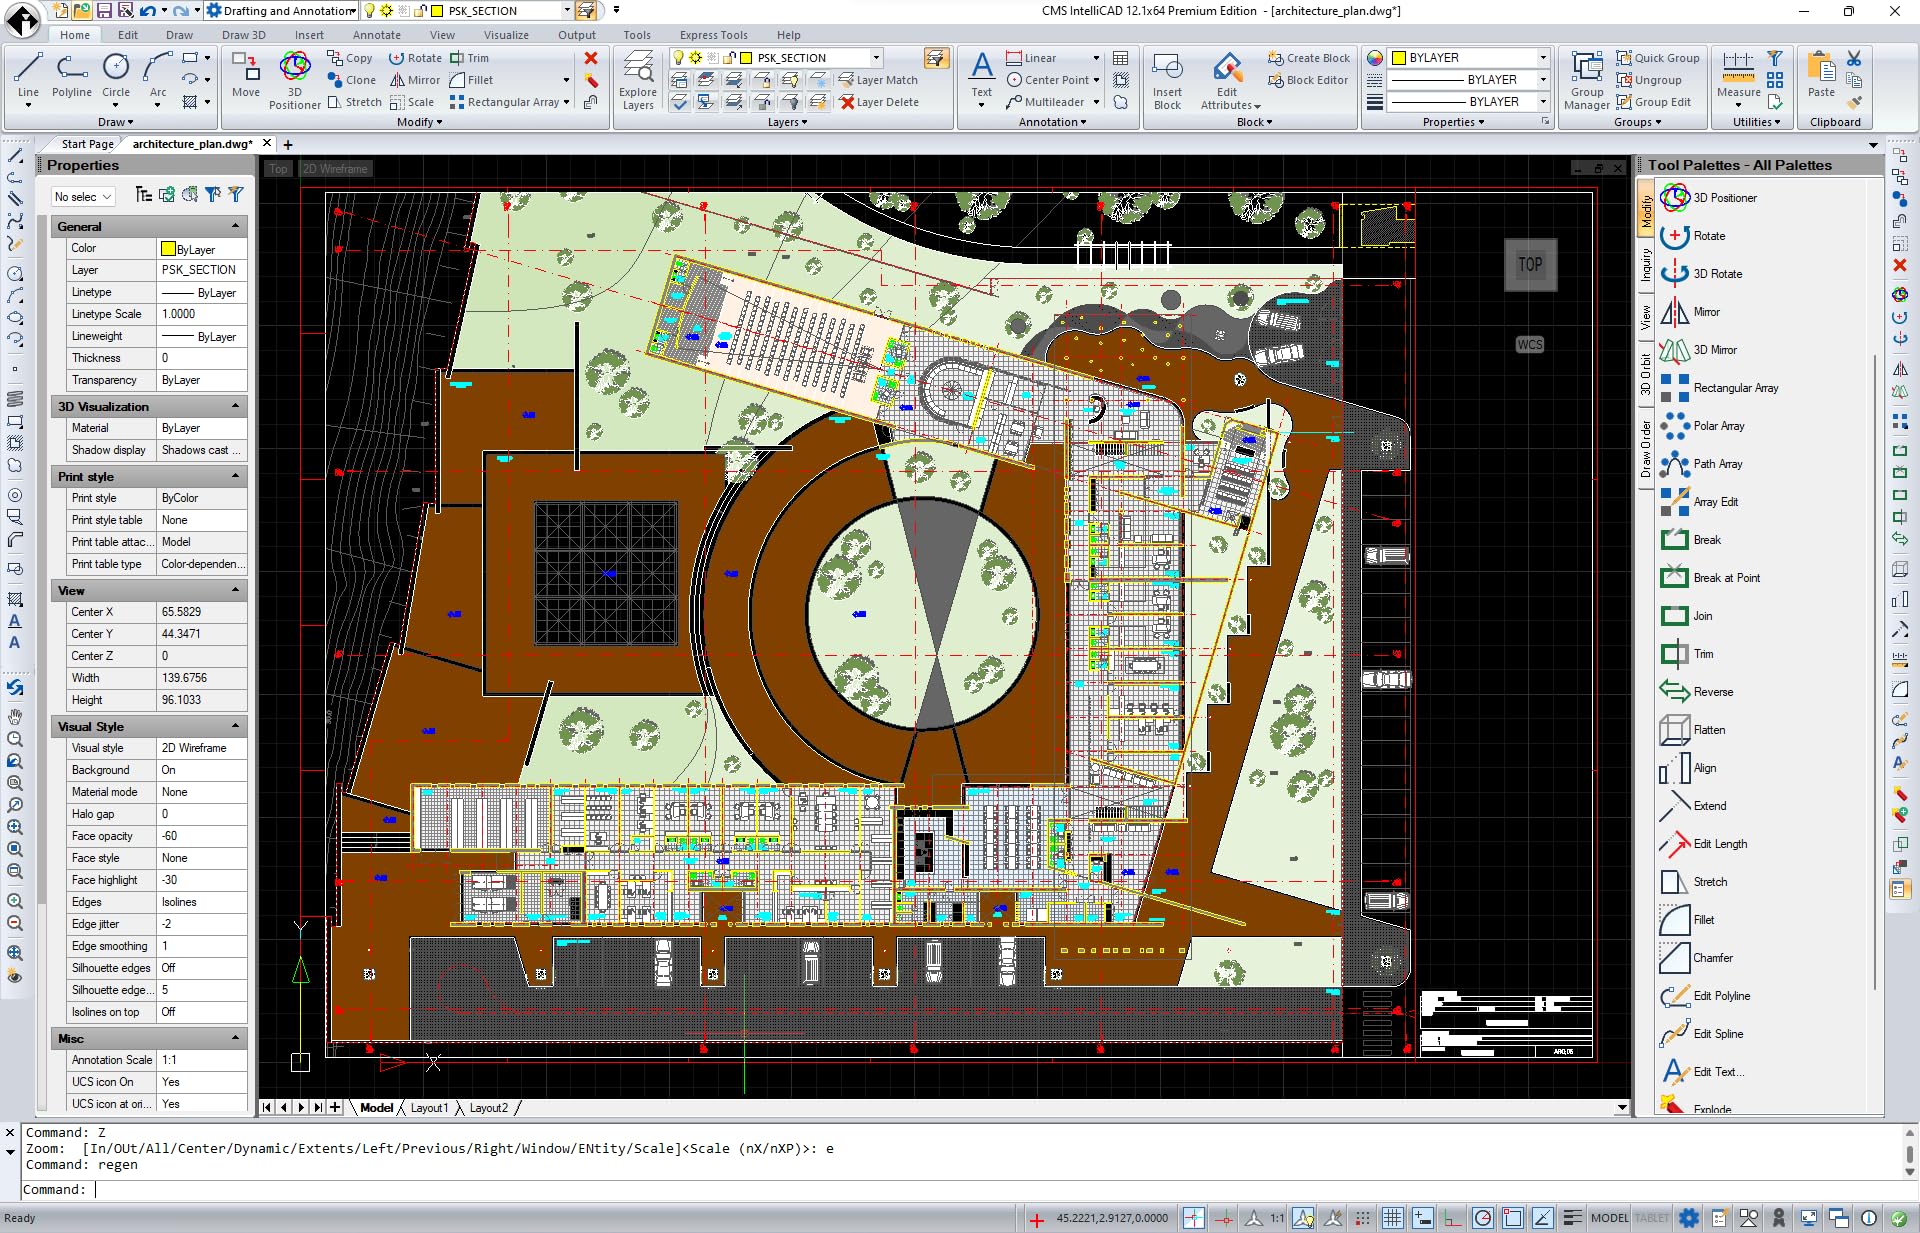Toggle dynamic input in status bar

[1422, 1217]
